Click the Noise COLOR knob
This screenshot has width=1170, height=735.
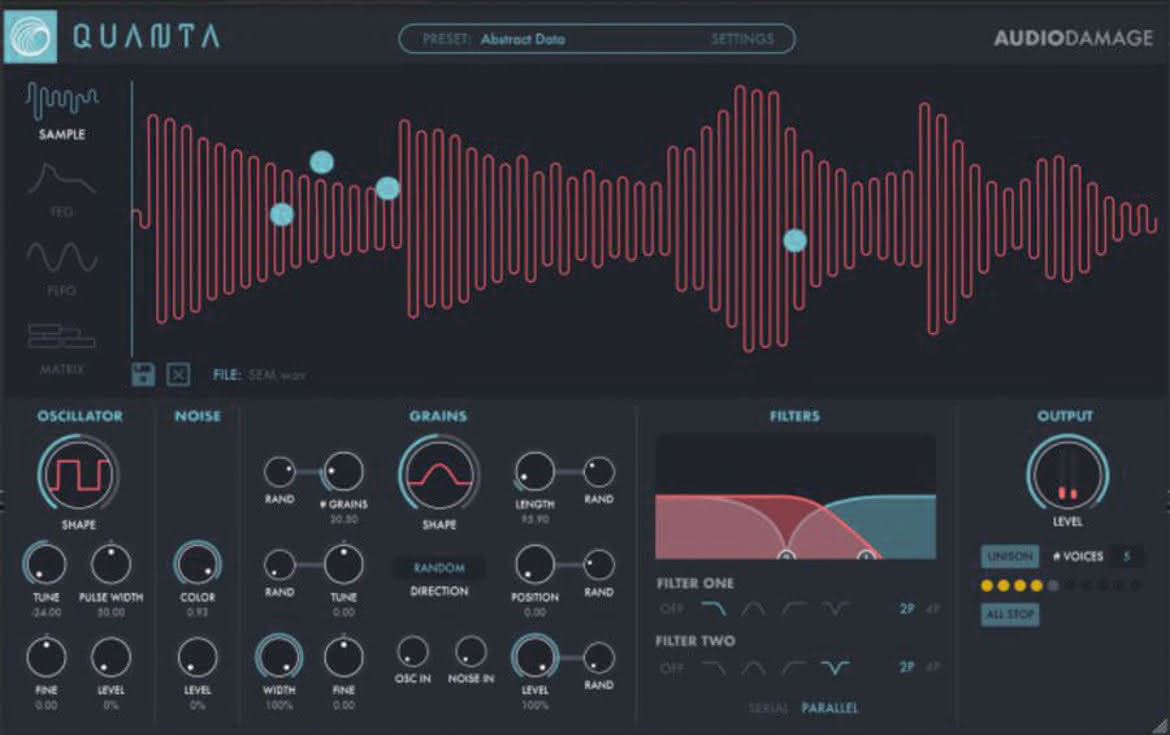198,564
